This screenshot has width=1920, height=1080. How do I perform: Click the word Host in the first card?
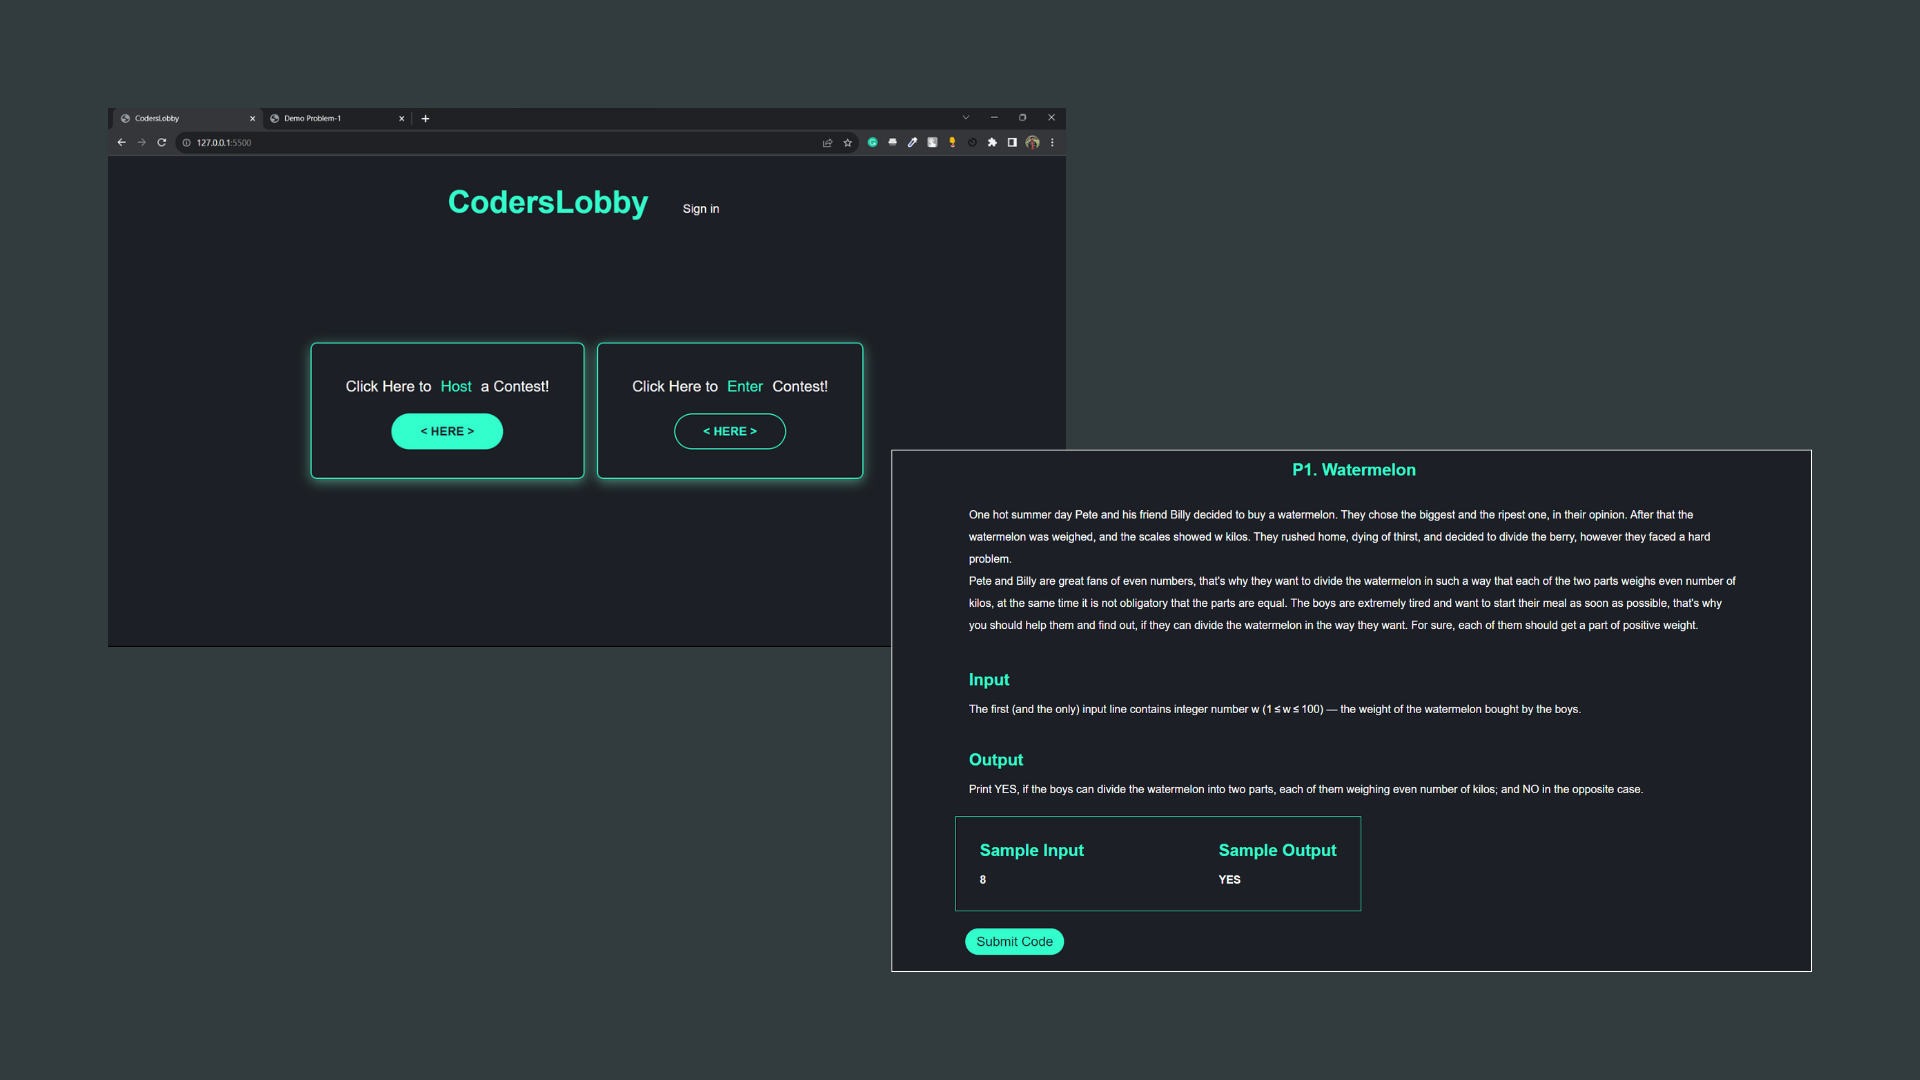click(456, 387)
